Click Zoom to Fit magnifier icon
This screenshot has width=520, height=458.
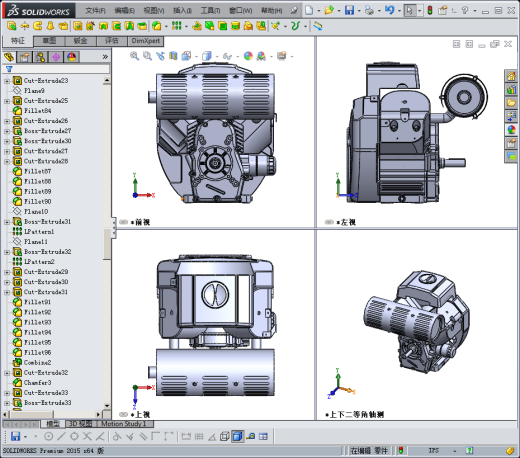pyautogui.click(x=134, y=56)
